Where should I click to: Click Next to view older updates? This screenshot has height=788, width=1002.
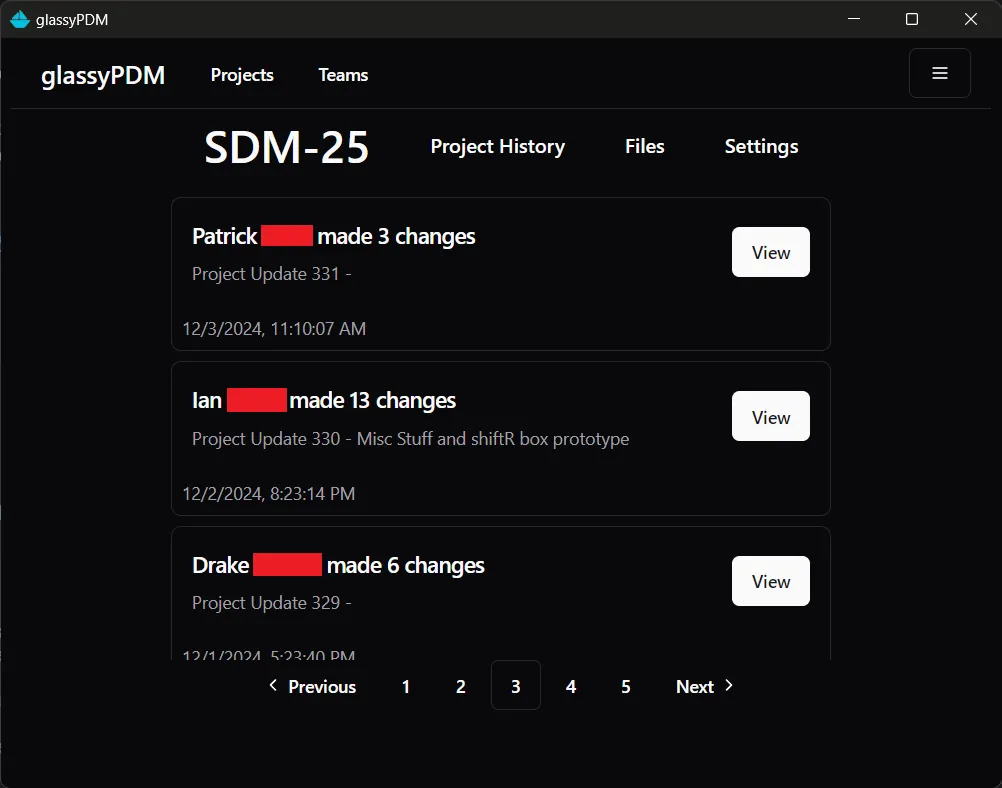pyautogui.click(x=695, y=687)
